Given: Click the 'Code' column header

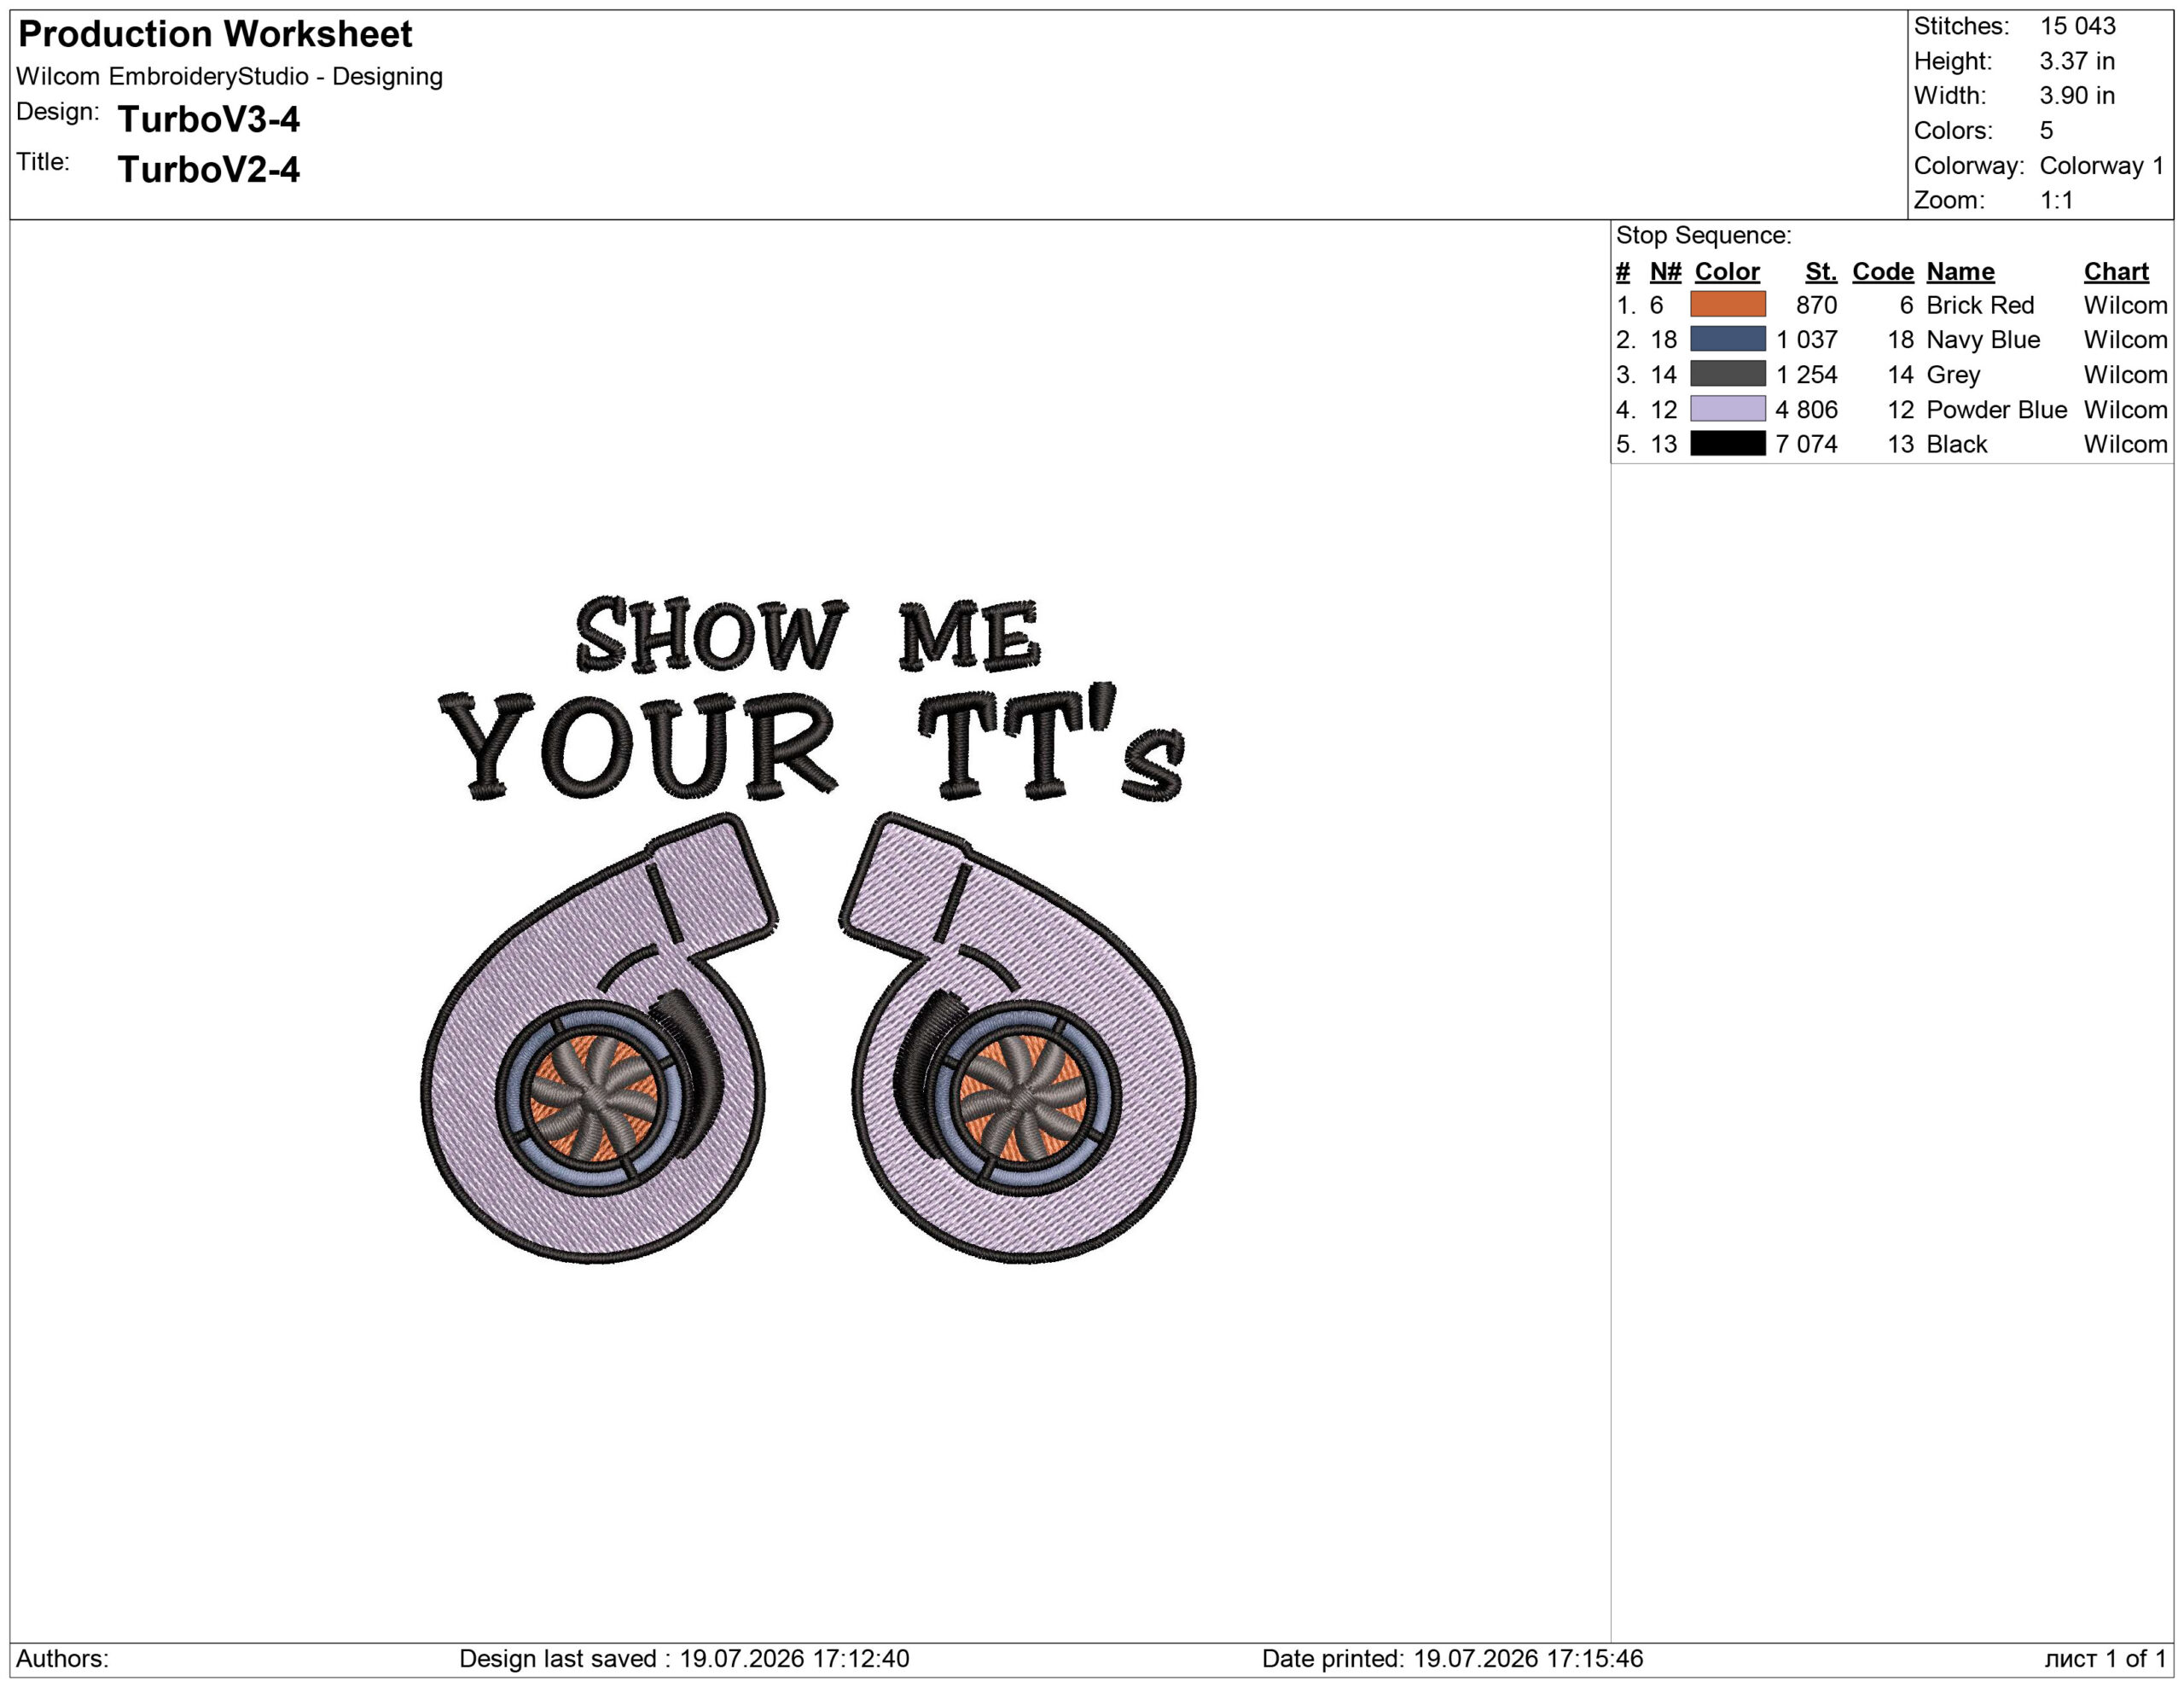Looking at the screenshot, I should click(1883, 272).
